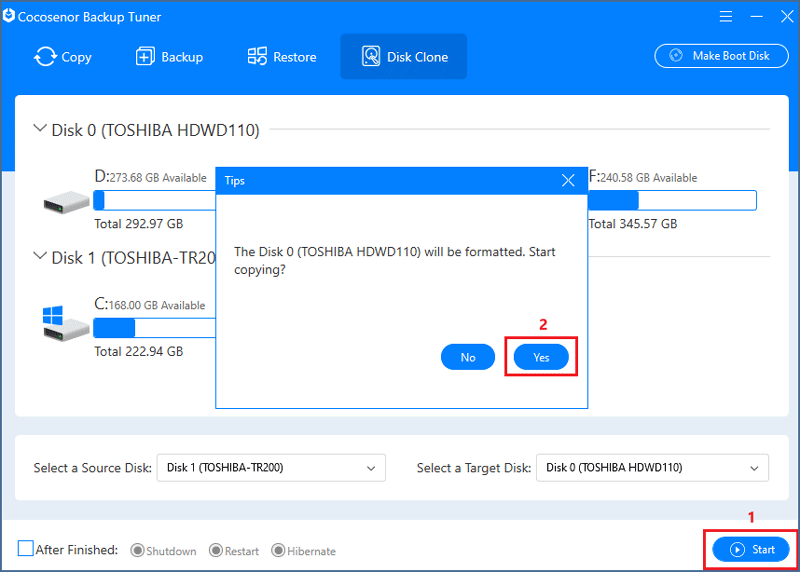
Task: Close the Tips dialog with X
Action: click(568, 180)
